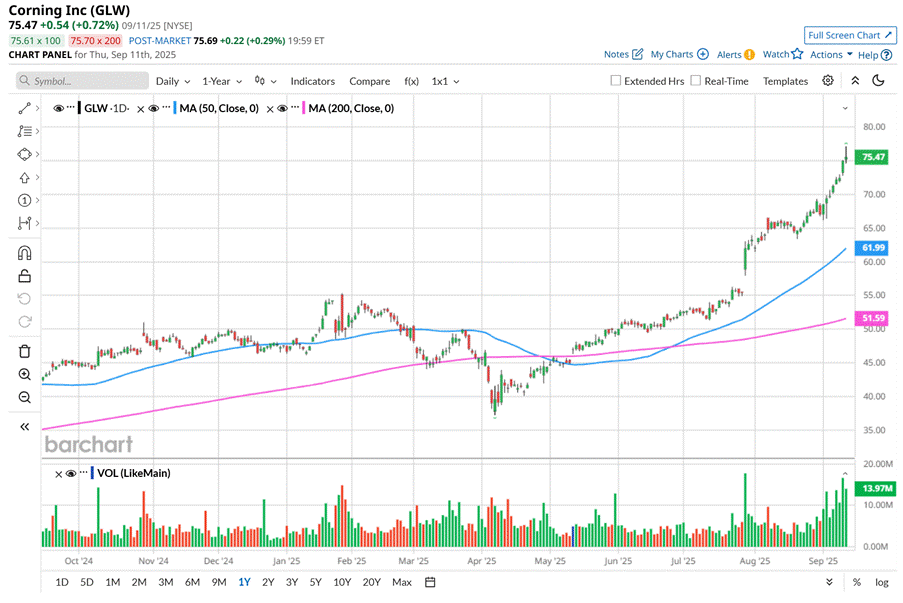Image resolution: width=903 pixels, height=603 pixels.
Task: Open the 1x1 layout dropdown
Action: click(x=445, y=81)
